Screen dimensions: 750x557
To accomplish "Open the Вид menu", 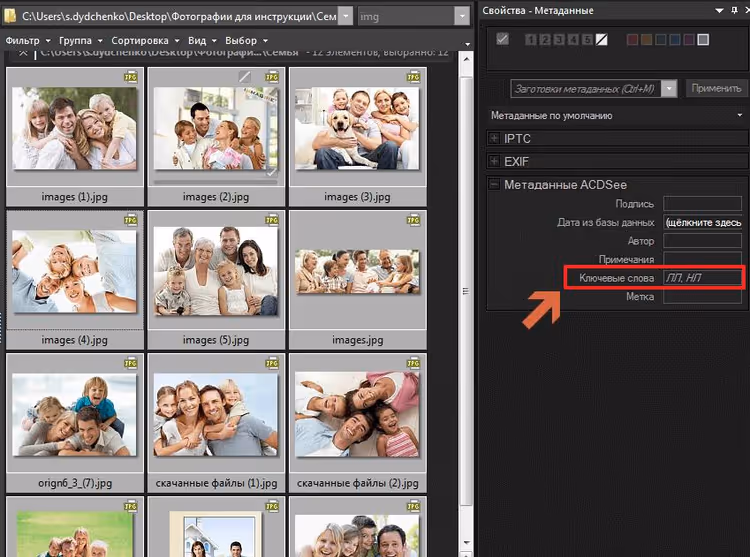I will pyautogui.click(x=202, y=41).
